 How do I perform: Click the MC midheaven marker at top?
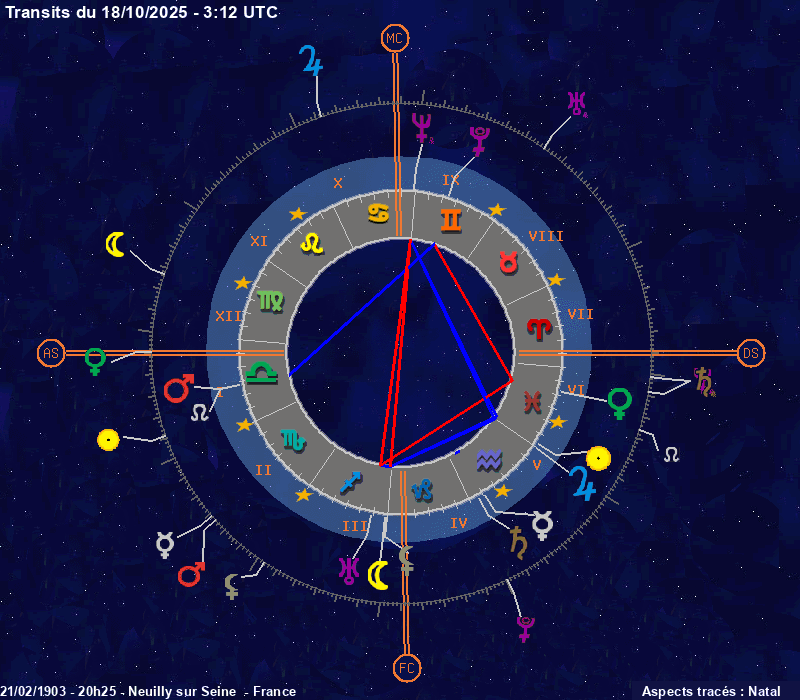pos(397,39)
